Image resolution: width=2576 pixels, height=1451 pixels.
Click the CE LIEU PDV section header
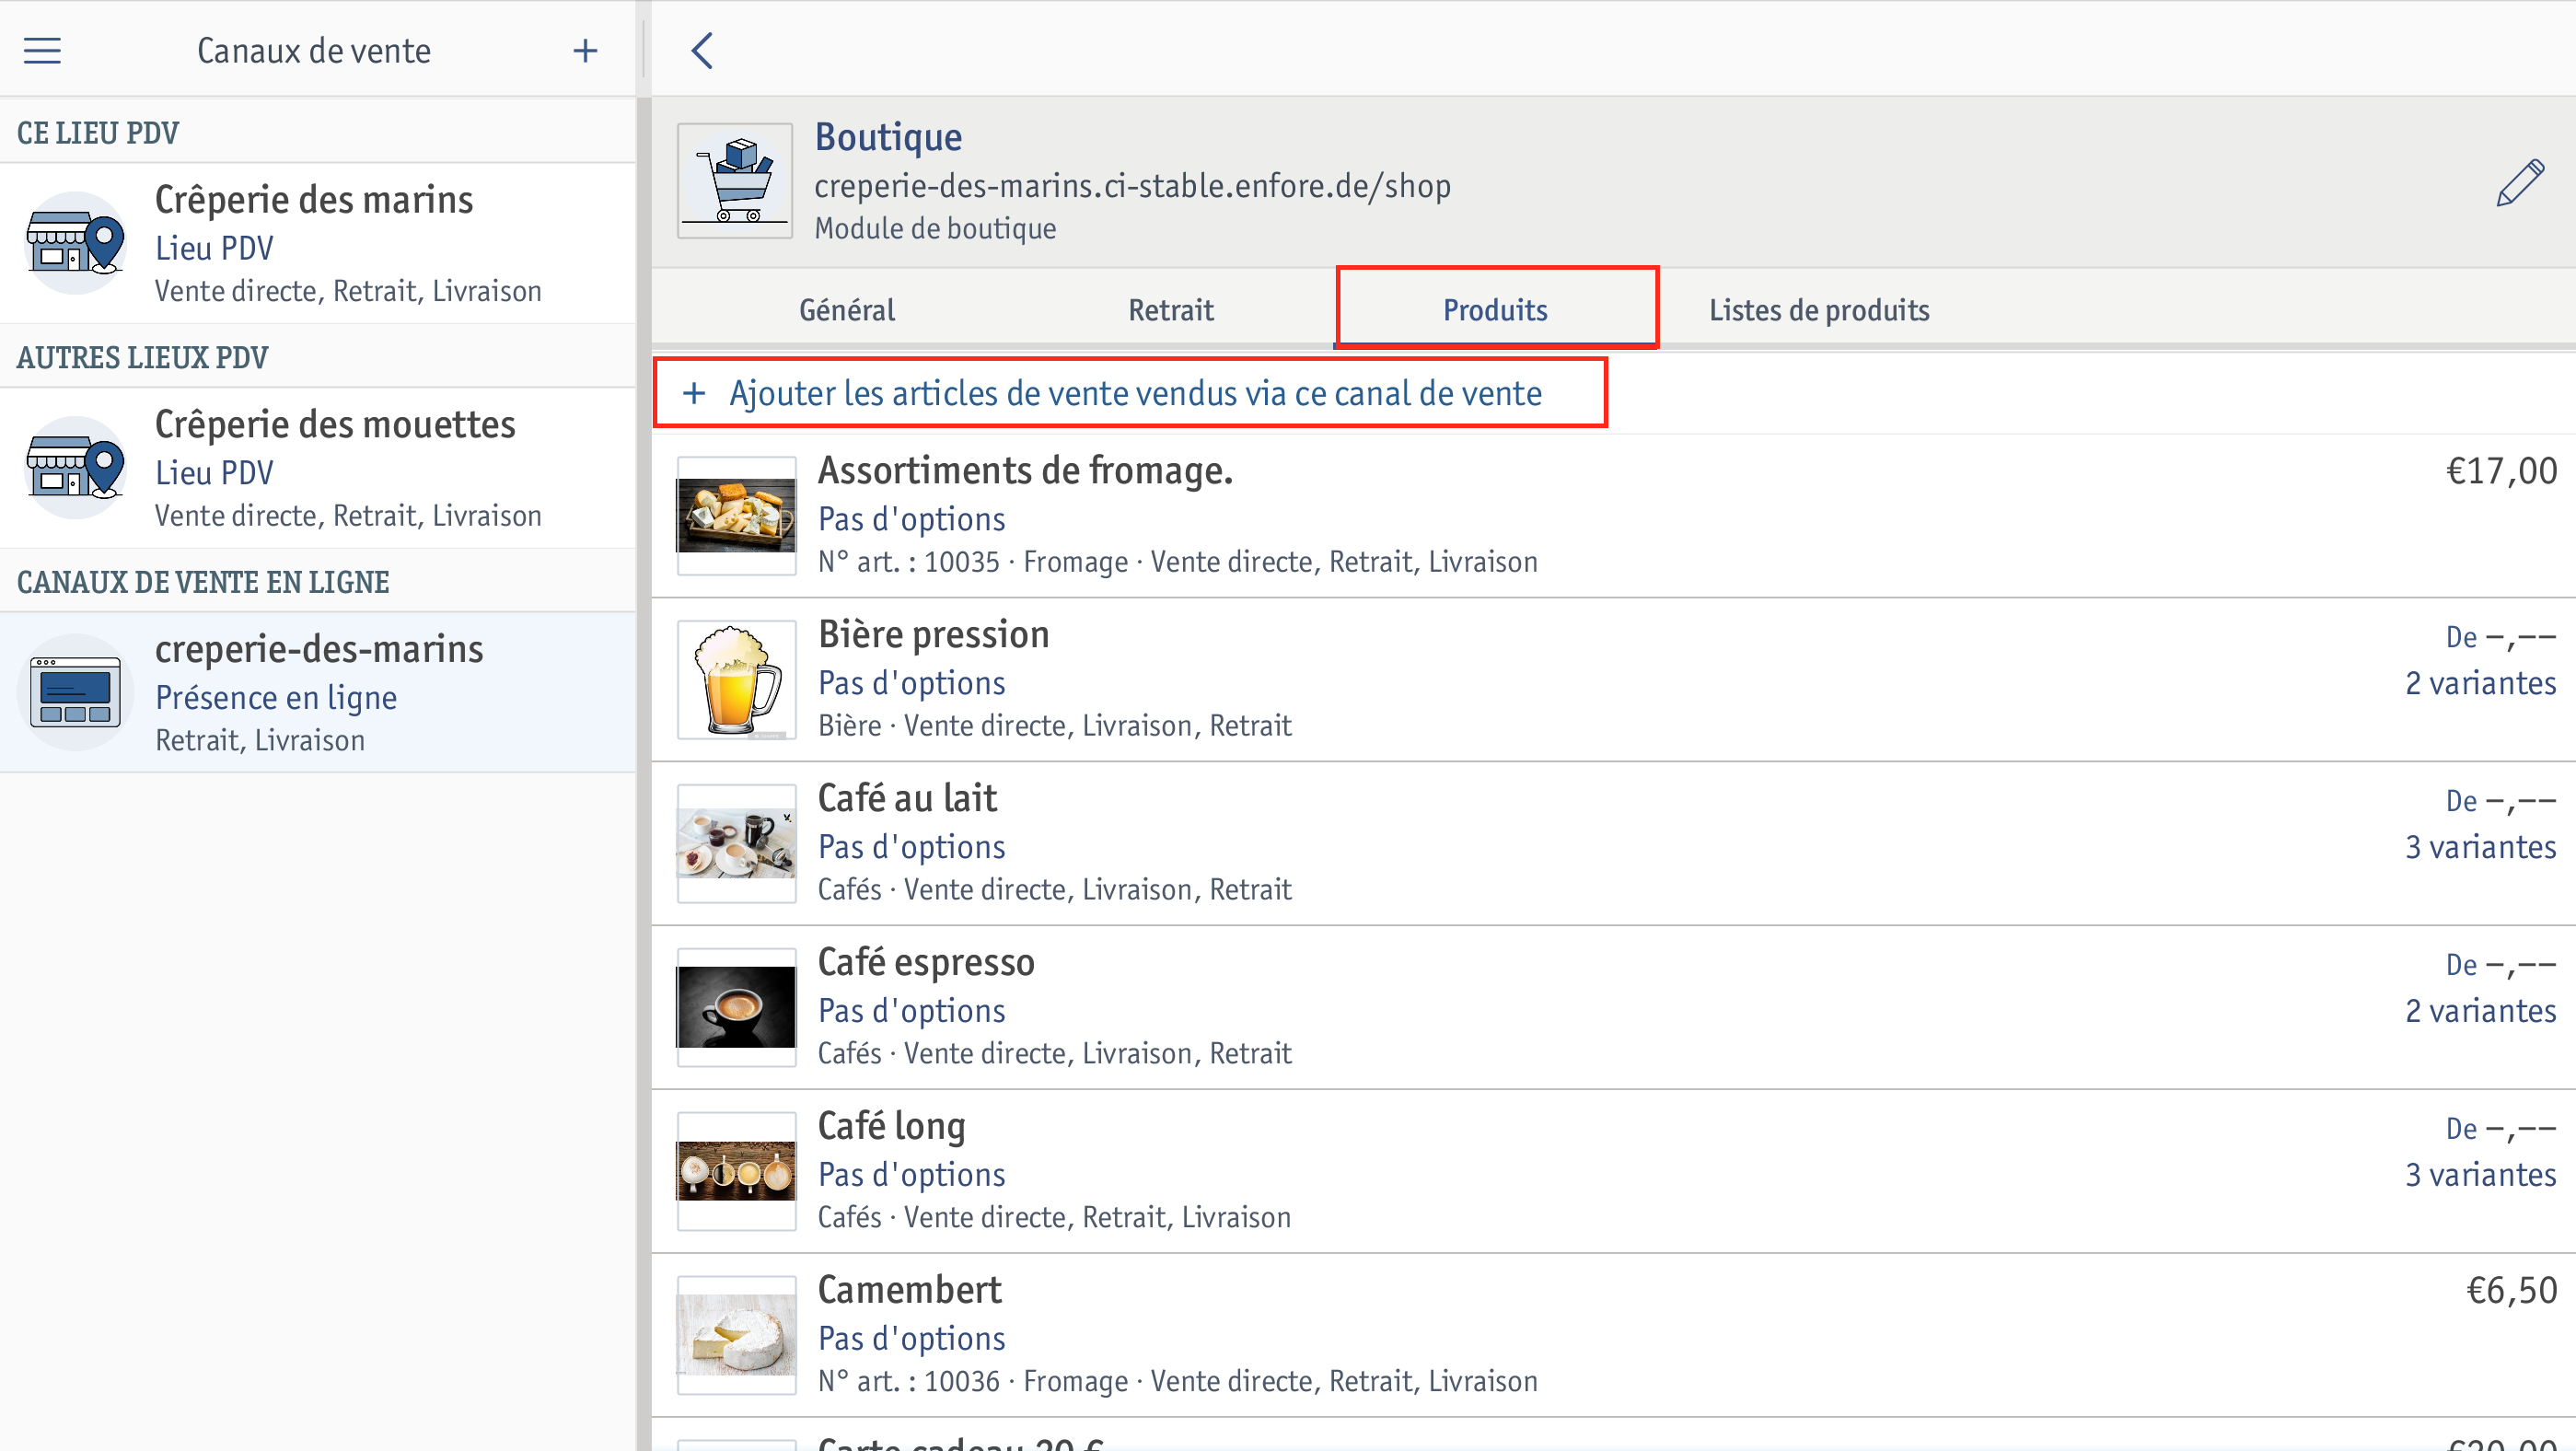[98, 133]
